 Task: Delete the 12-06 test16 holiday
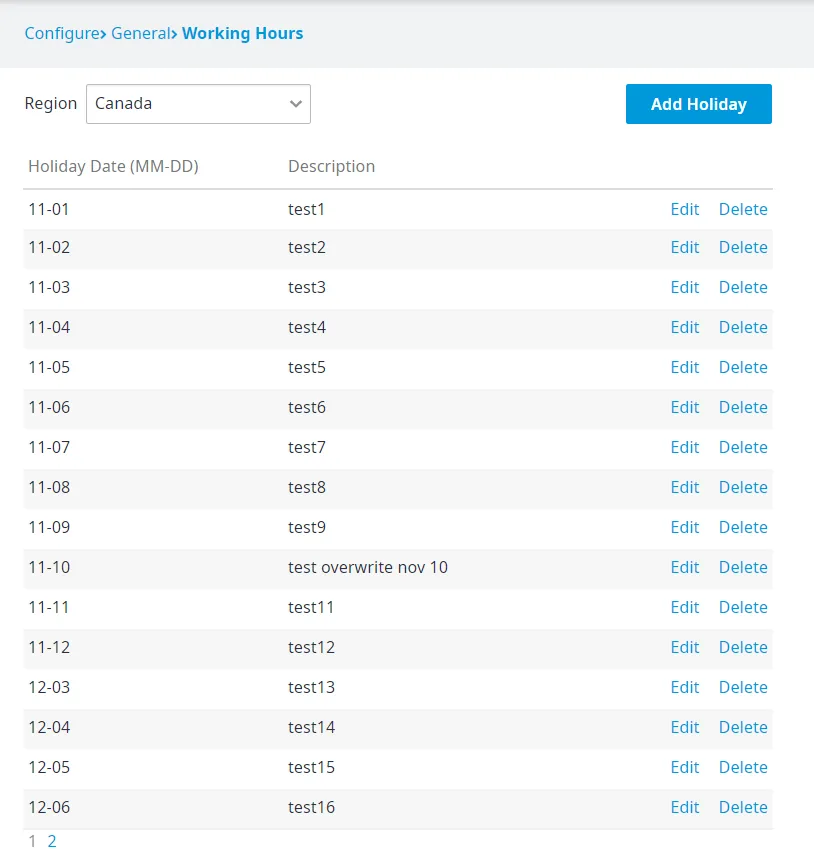tap(743, 808)
